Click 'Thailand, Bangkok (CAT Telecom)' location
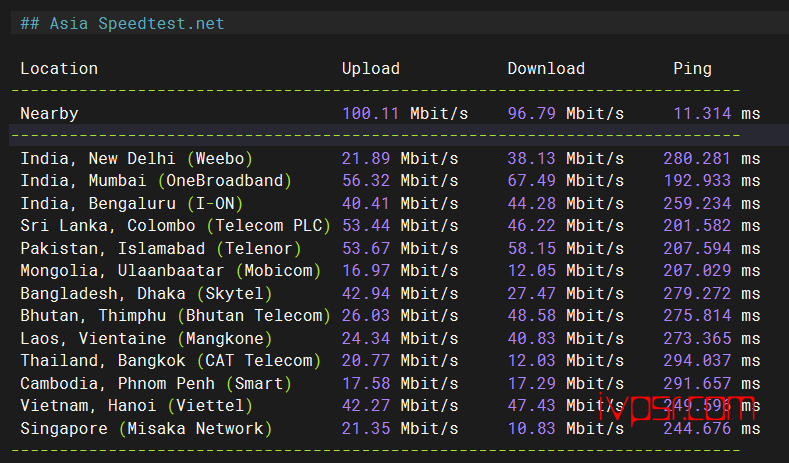This screenshot has width=789, height=463. point(171,361)
